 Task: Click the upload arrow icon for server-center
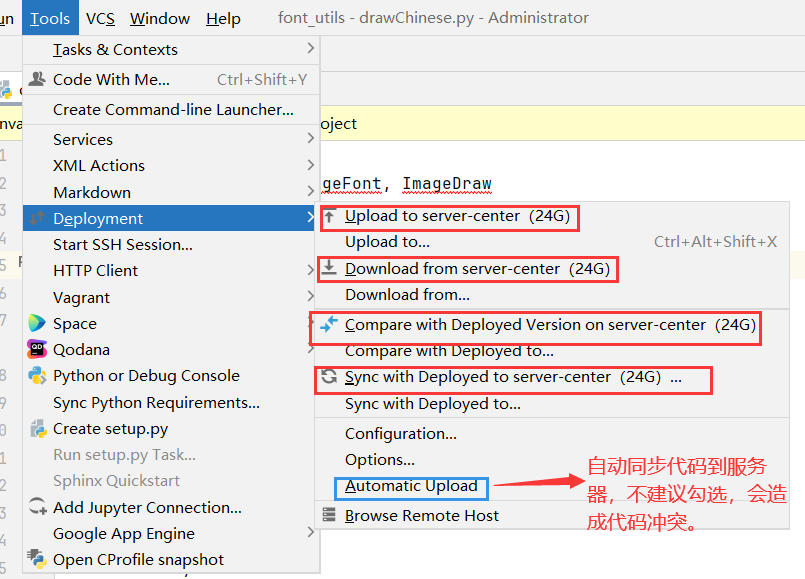(x=329, y=216)
